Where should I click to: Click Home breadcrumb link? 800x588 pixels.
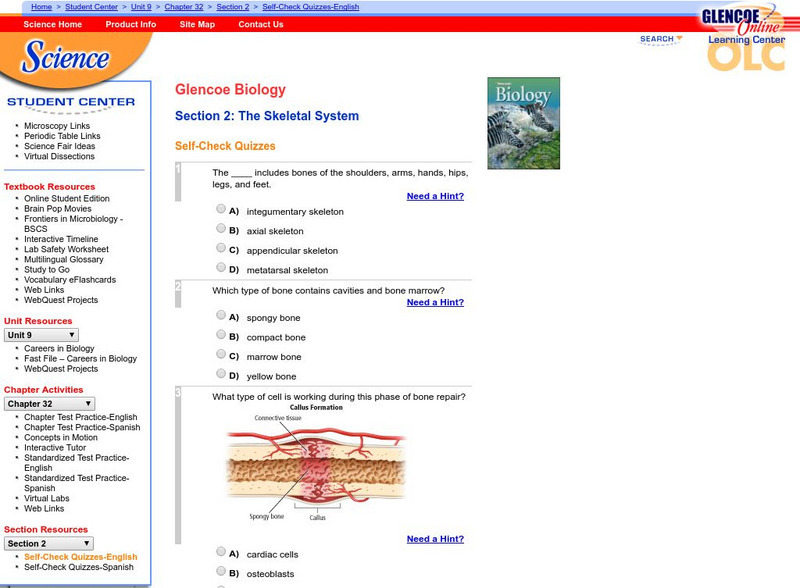tap(41, 7)
